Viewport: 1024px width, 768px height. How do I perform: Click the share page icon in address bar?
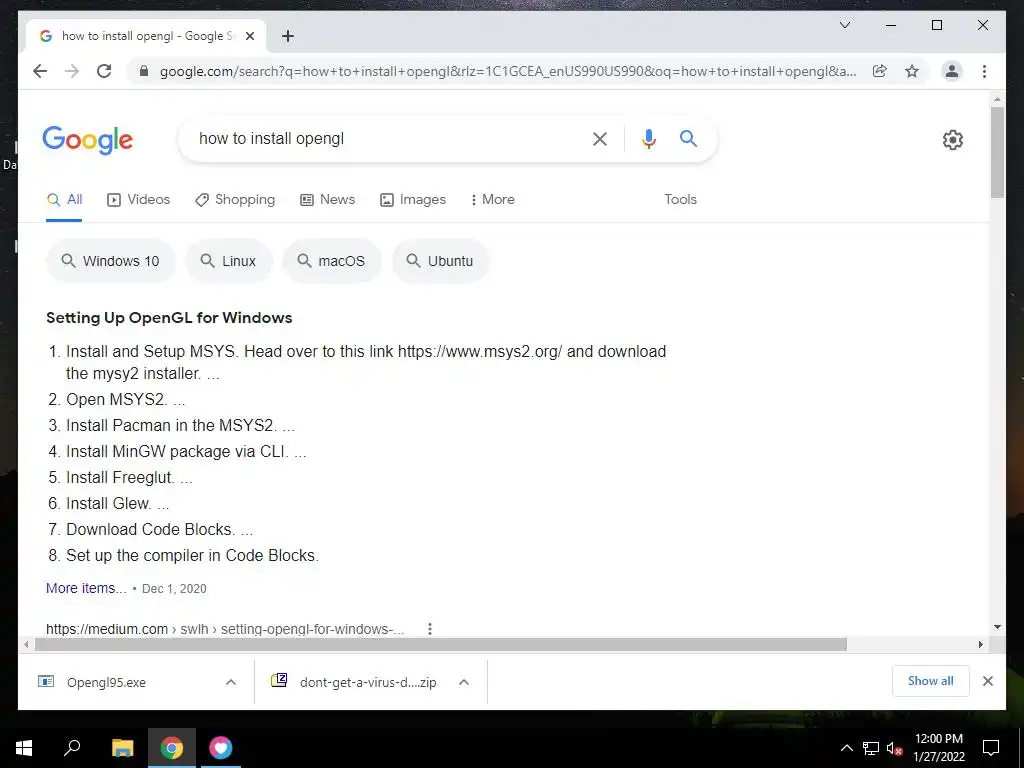click(880, 71)
